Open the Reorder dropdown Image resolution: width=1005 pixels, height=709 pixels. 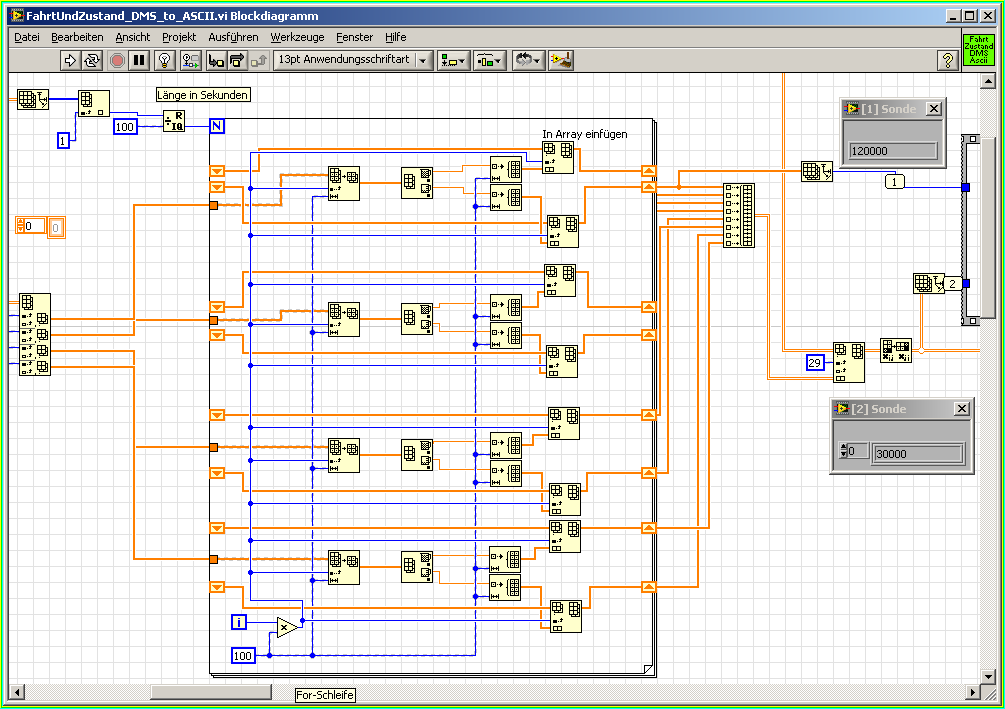(x=527, y=61)
